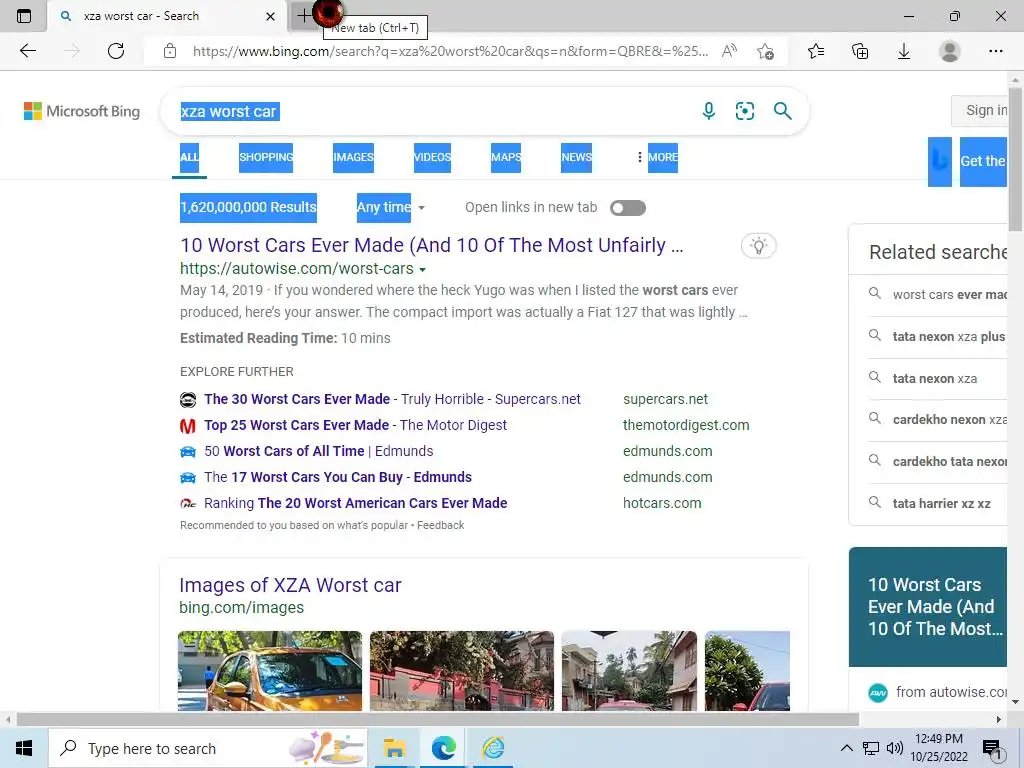Expand the Any time filter dropdown
Viewport: 1024px width, 768px height.
390,208
